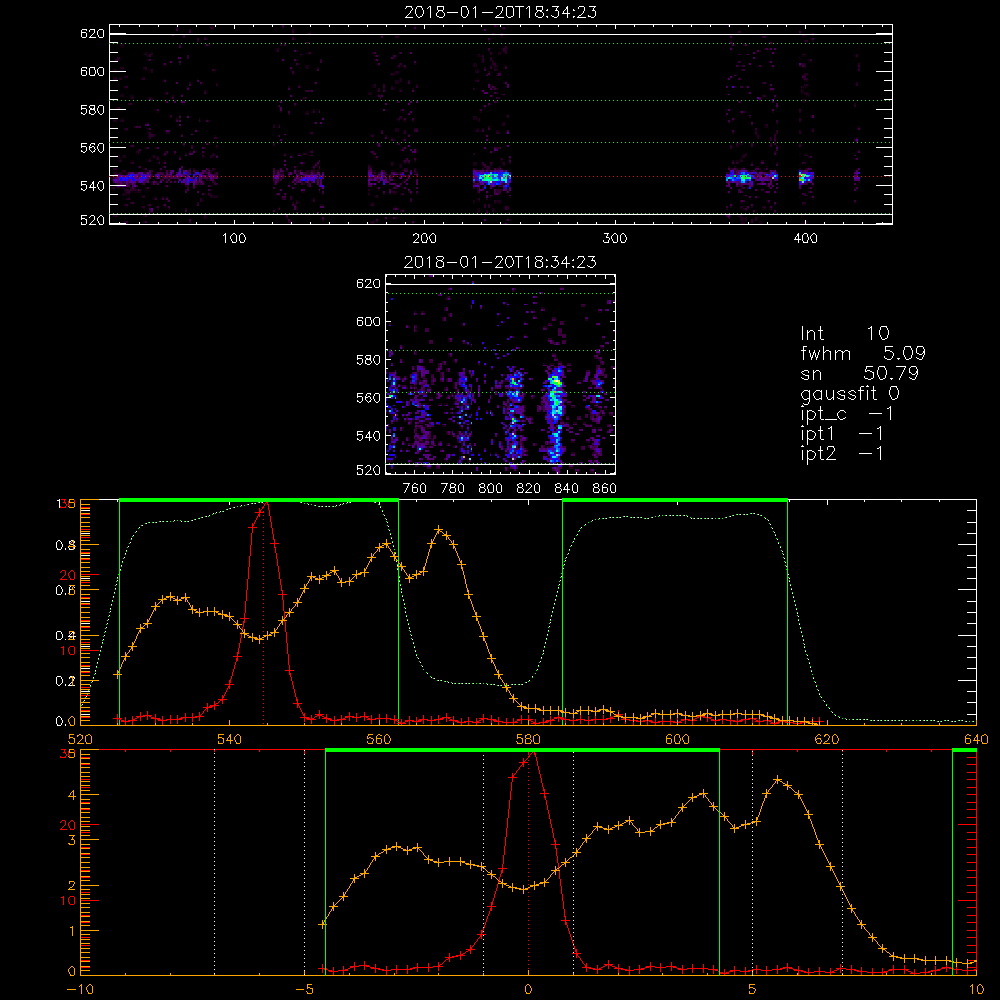The height and width of the screenshot is (1000, 1000).
Task: Click x-axis label 5 on bottom plot
Action: [x=753, y=990]
